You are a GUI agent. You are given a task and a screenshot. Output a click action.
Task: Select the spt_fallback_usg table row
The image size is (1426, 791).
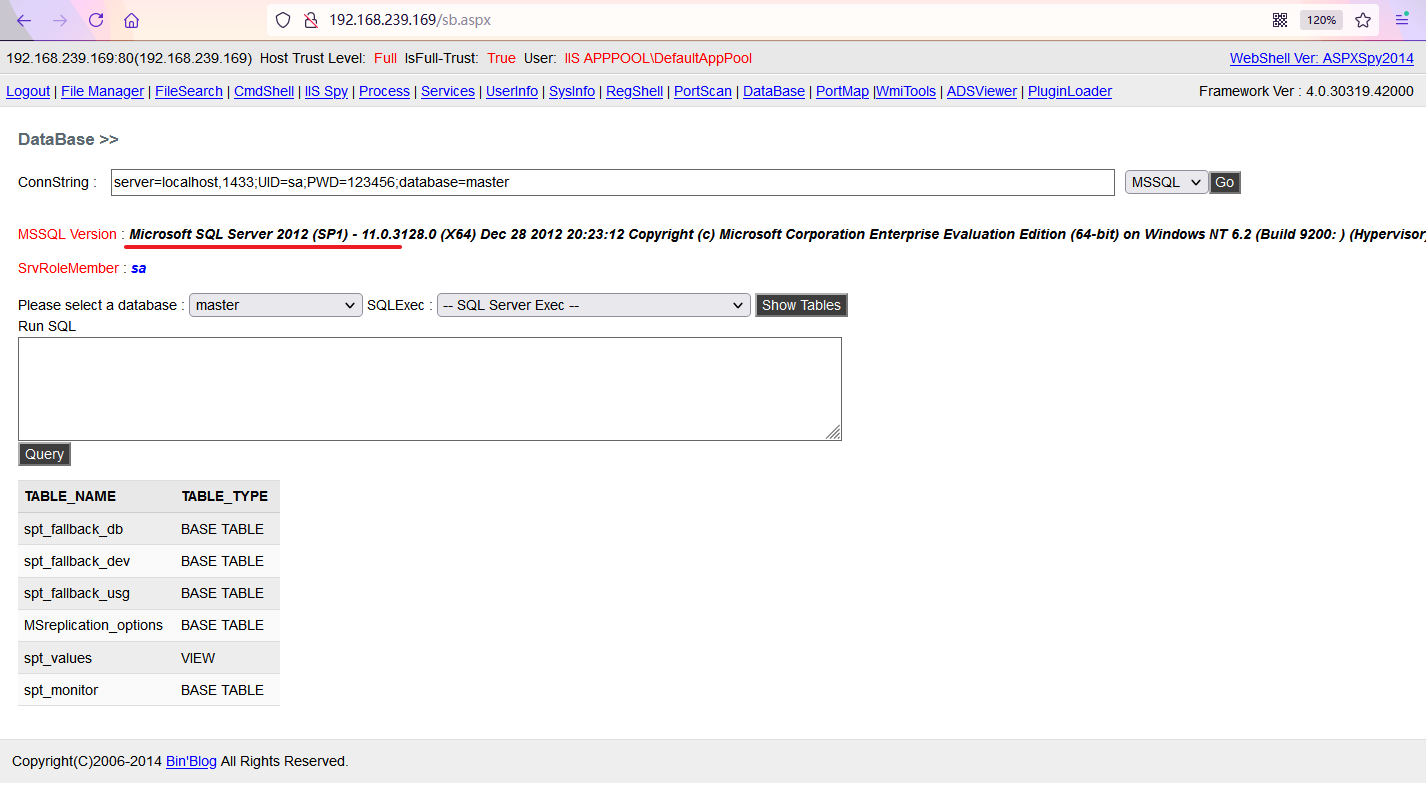tap(149, 593)
